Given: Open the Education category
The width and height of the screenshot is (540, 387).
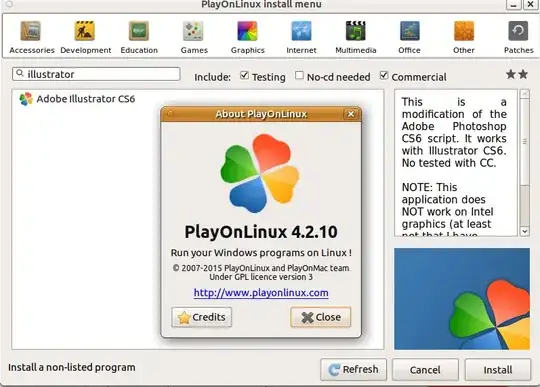Looking at the screenshot, I should pos(139,37).
